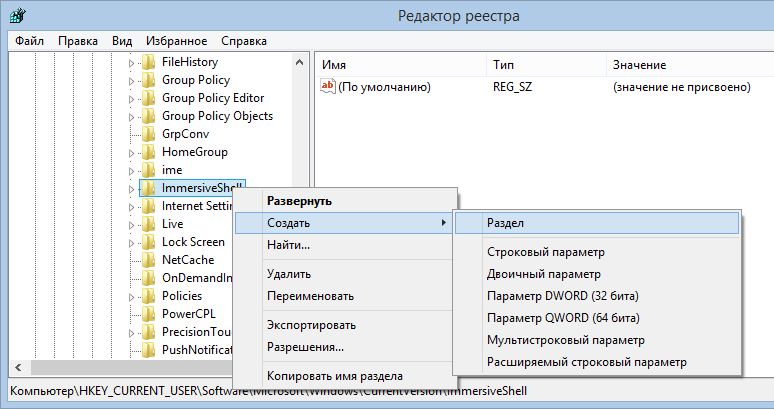Click Экспортировать in the context menu
This screenshot has width=774, height=409.
coord(311,325)
